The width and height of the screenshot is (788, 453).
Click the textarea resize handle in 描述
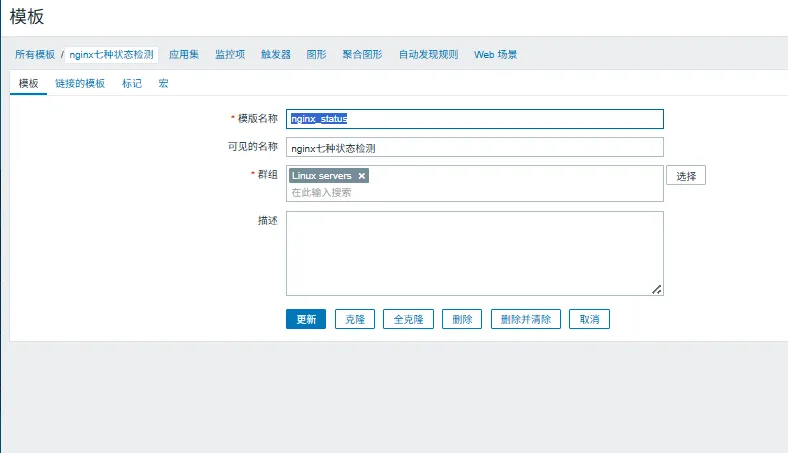point(657,289)
